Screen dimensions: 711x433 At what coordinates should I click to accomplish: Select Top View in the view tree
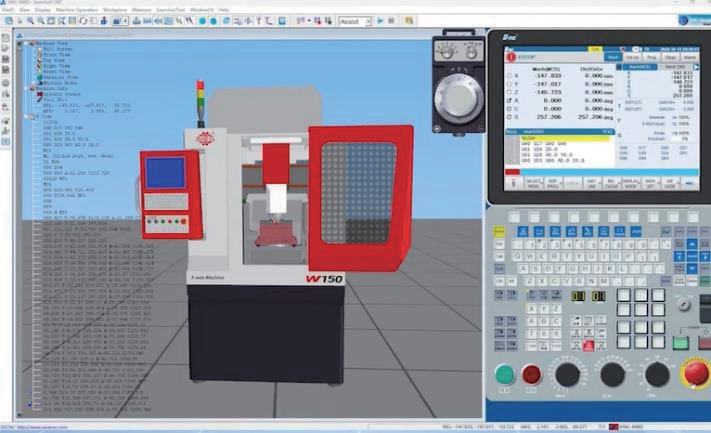pyautogui.click(x=58, y=60)
